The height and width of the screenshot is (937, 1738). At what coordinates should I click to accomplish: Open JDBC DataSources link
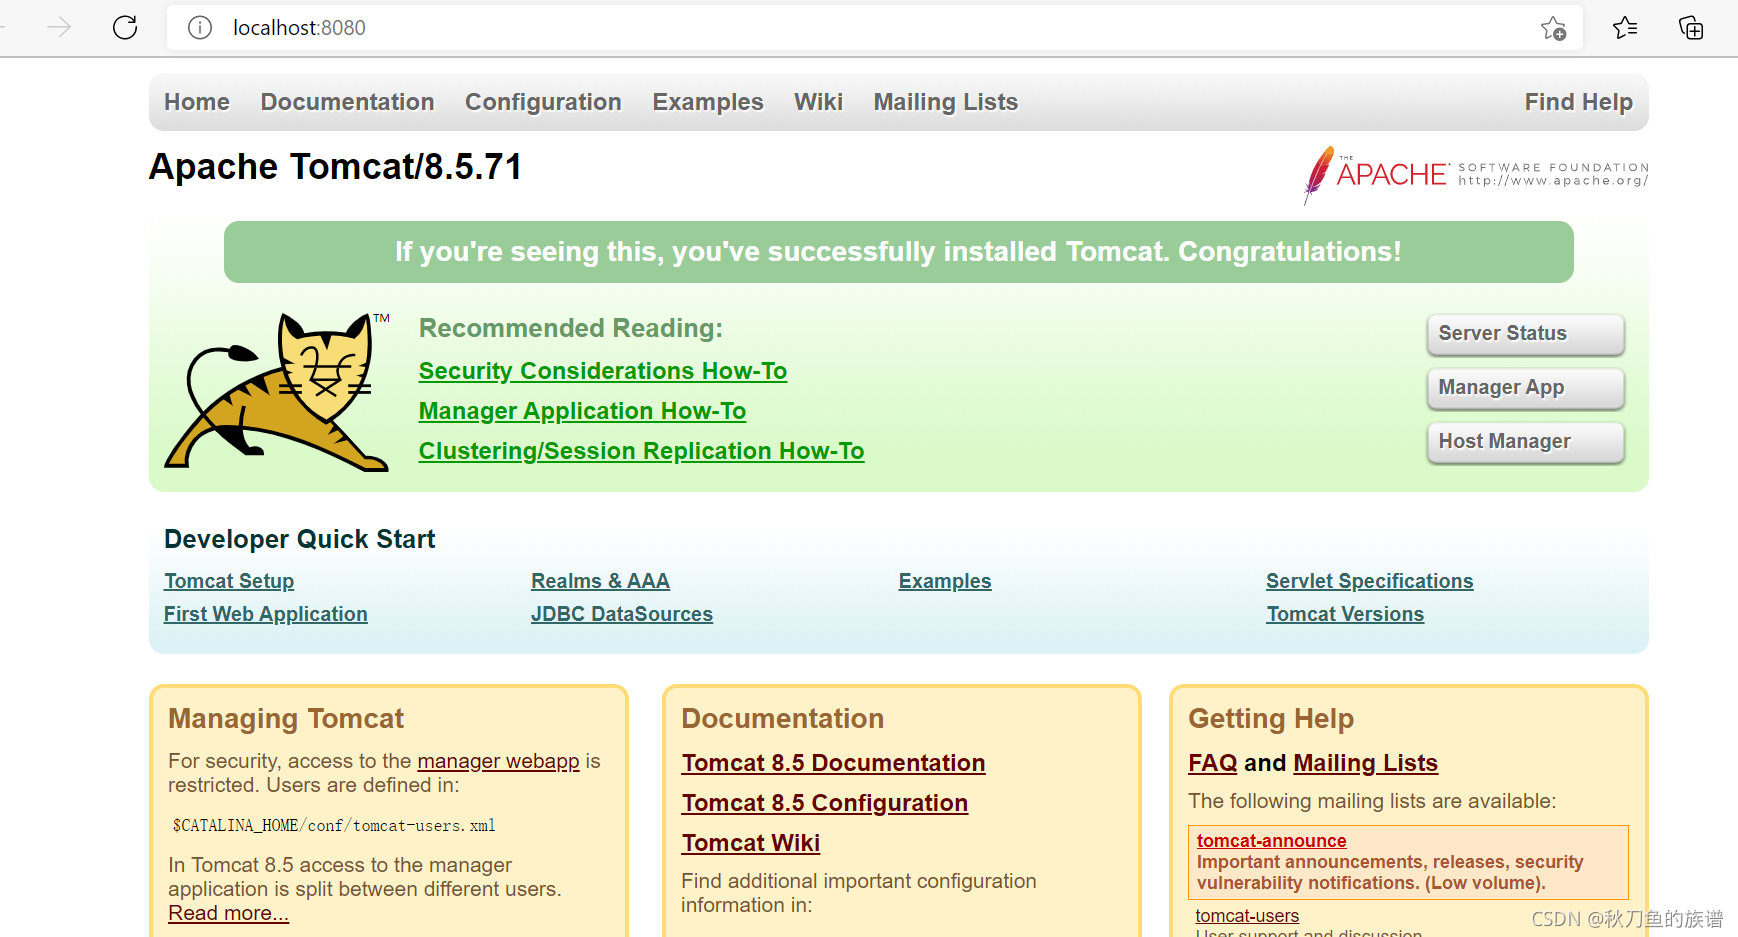click(622, 614)
